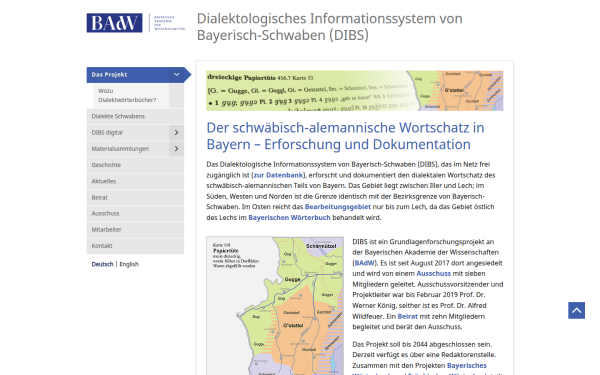Click the site title Dialektologisches Informationssystem
The height and width of the screenshot is (375, 600).
pyautogui.click(x=329, y=27)
